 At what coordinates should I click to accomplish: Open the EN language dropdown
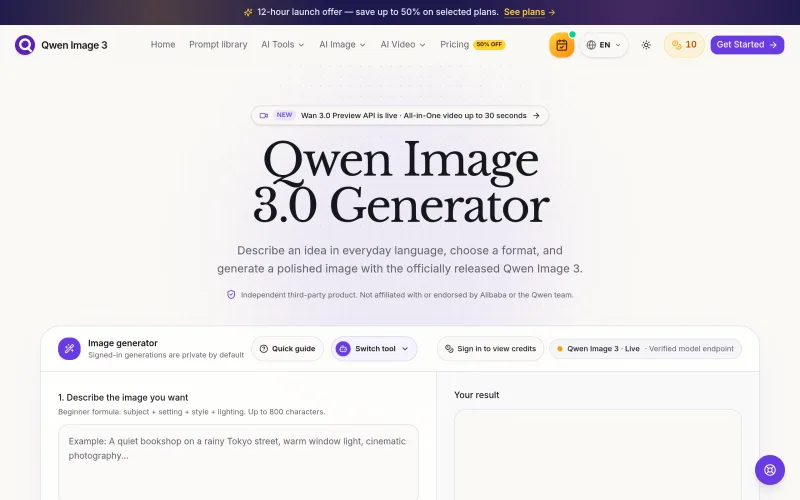pos(604,45)
